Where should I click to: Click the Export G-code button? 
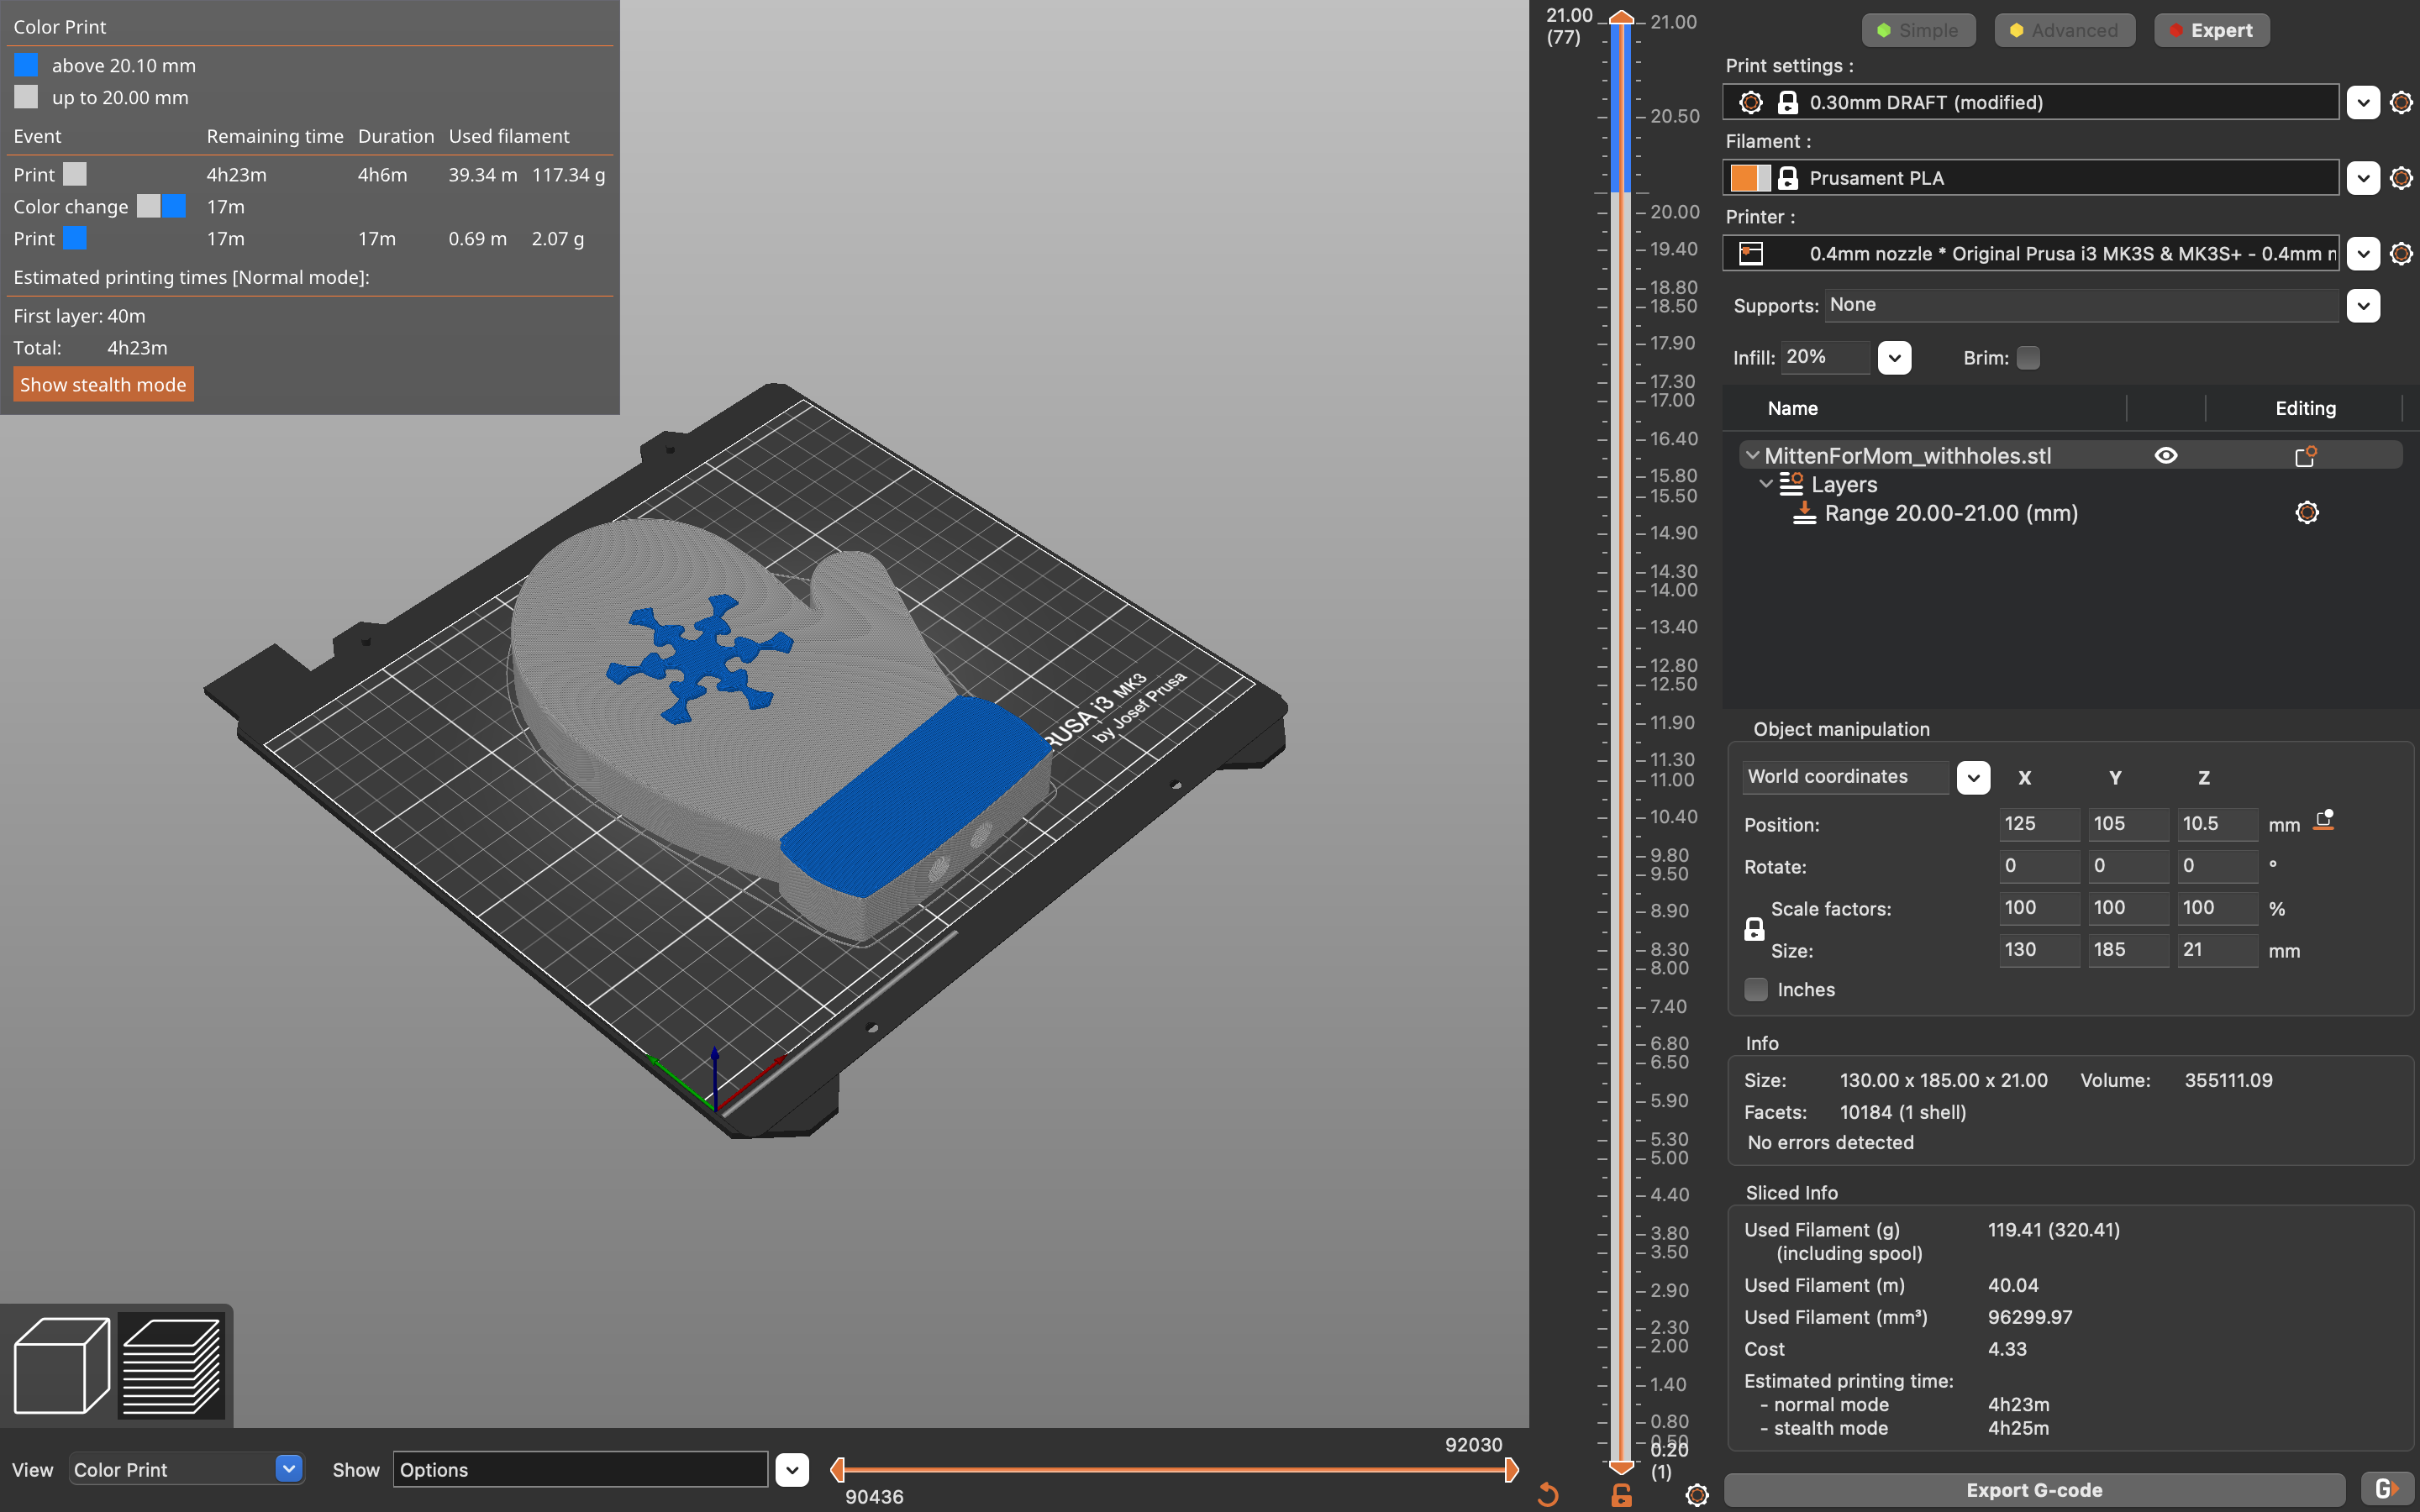2034,1489
